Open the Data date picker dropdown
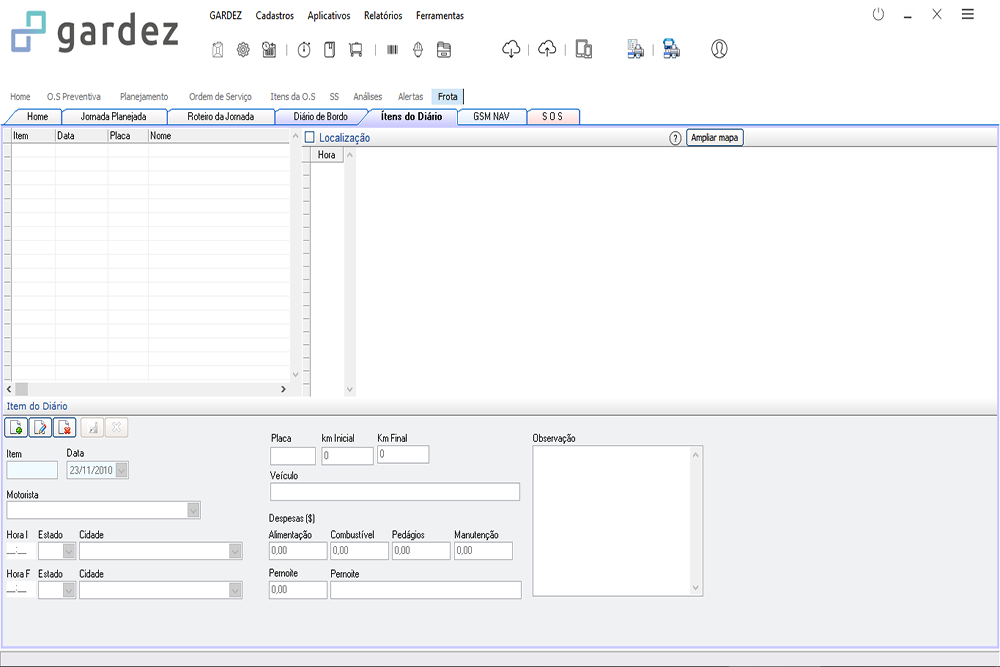The width and height of the screenshot is (1000, 667). click(x=122, y=470)
